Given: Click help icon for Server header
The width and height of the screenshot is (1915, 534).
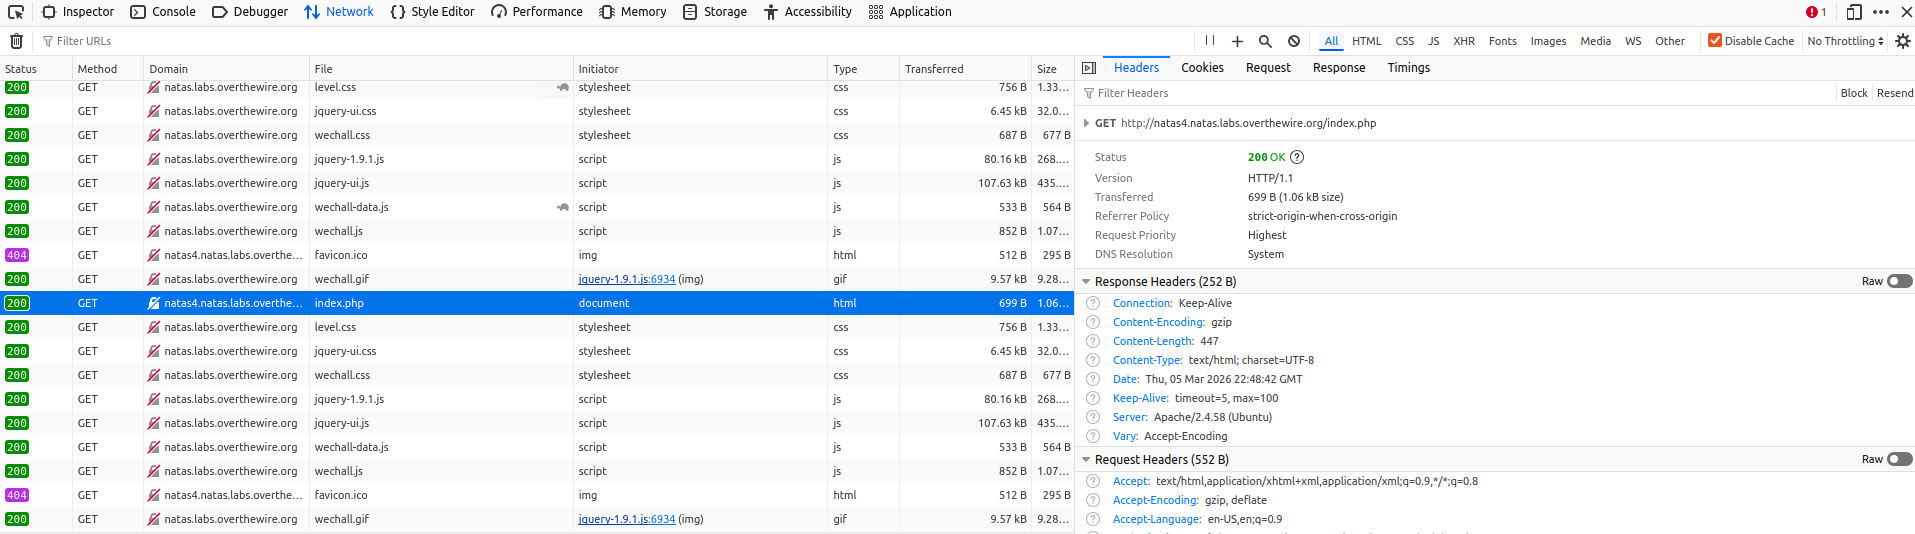Looking at the screenshot, I should coord(1093,417).
